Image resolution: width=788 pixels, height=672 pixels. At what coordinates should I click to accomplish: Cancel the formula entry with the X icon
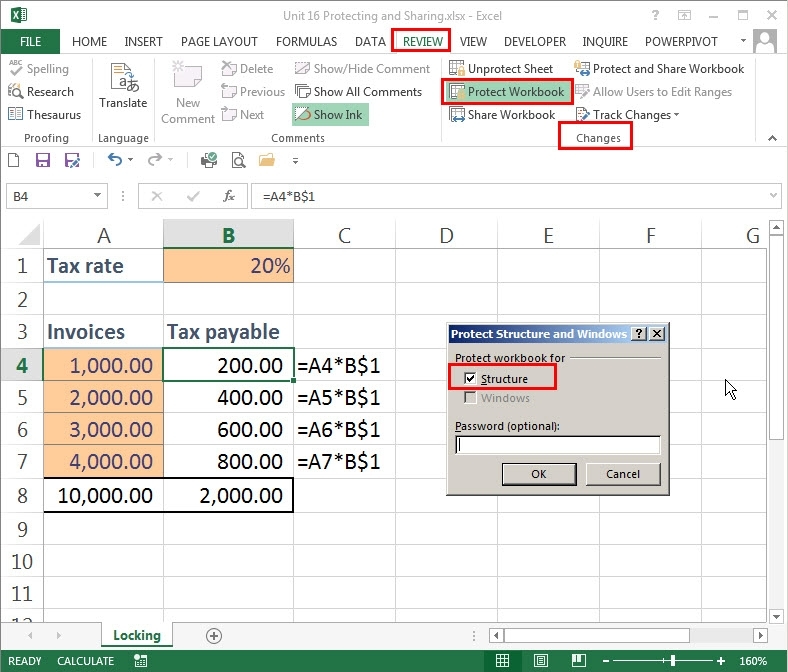157,196
